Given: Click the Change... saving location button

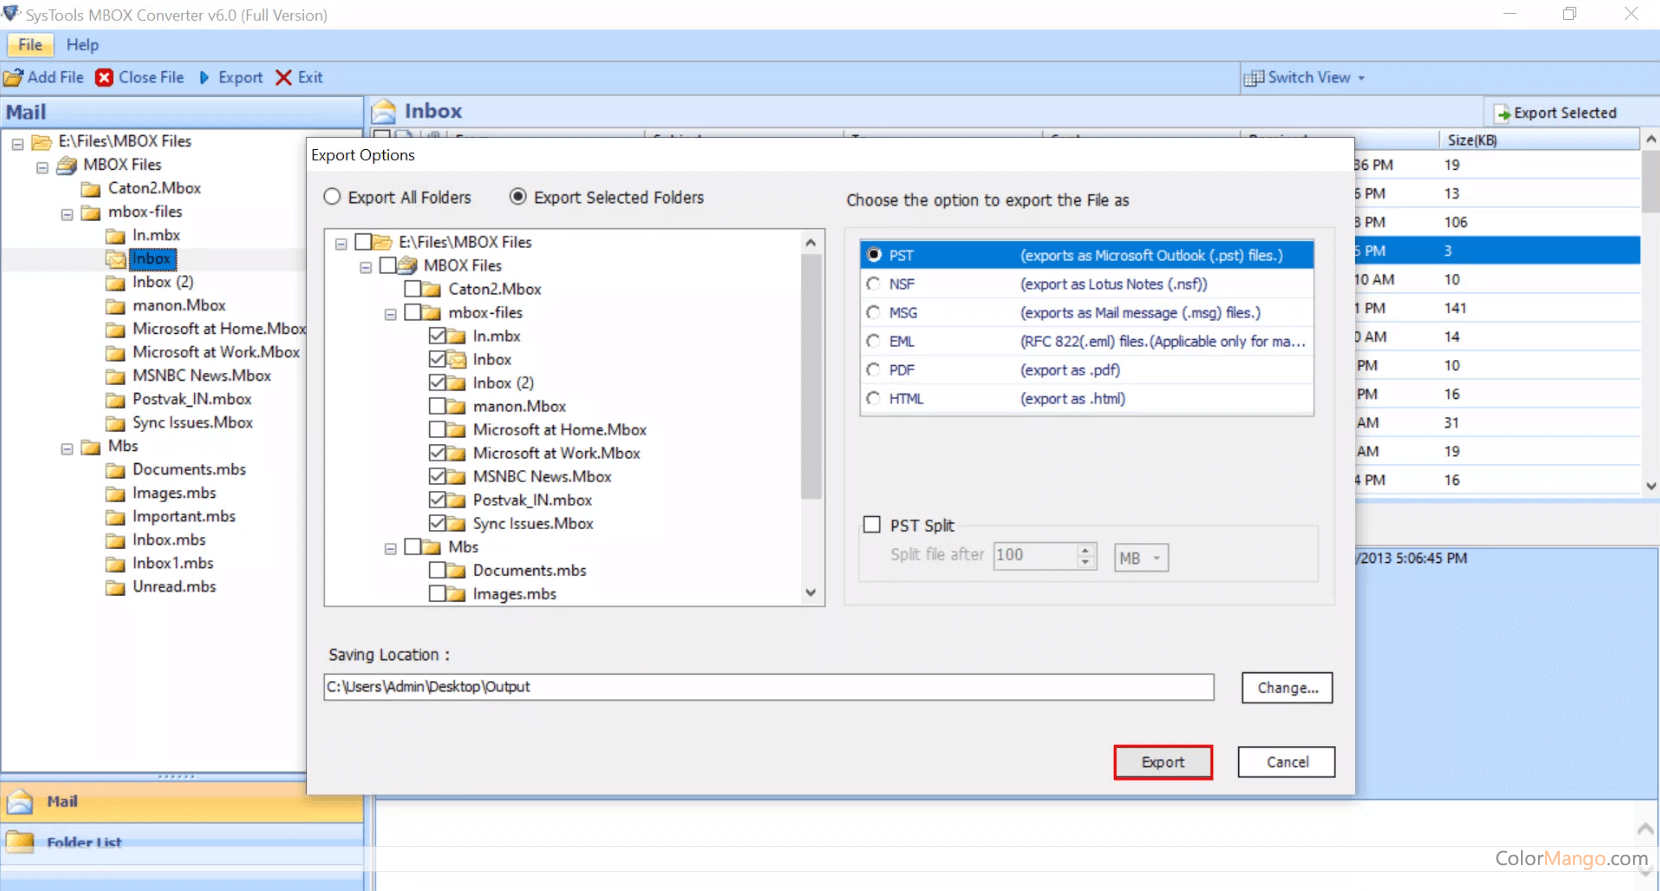Looking at the screenshot, I should pyautogui.click(x=1287, y=688).
